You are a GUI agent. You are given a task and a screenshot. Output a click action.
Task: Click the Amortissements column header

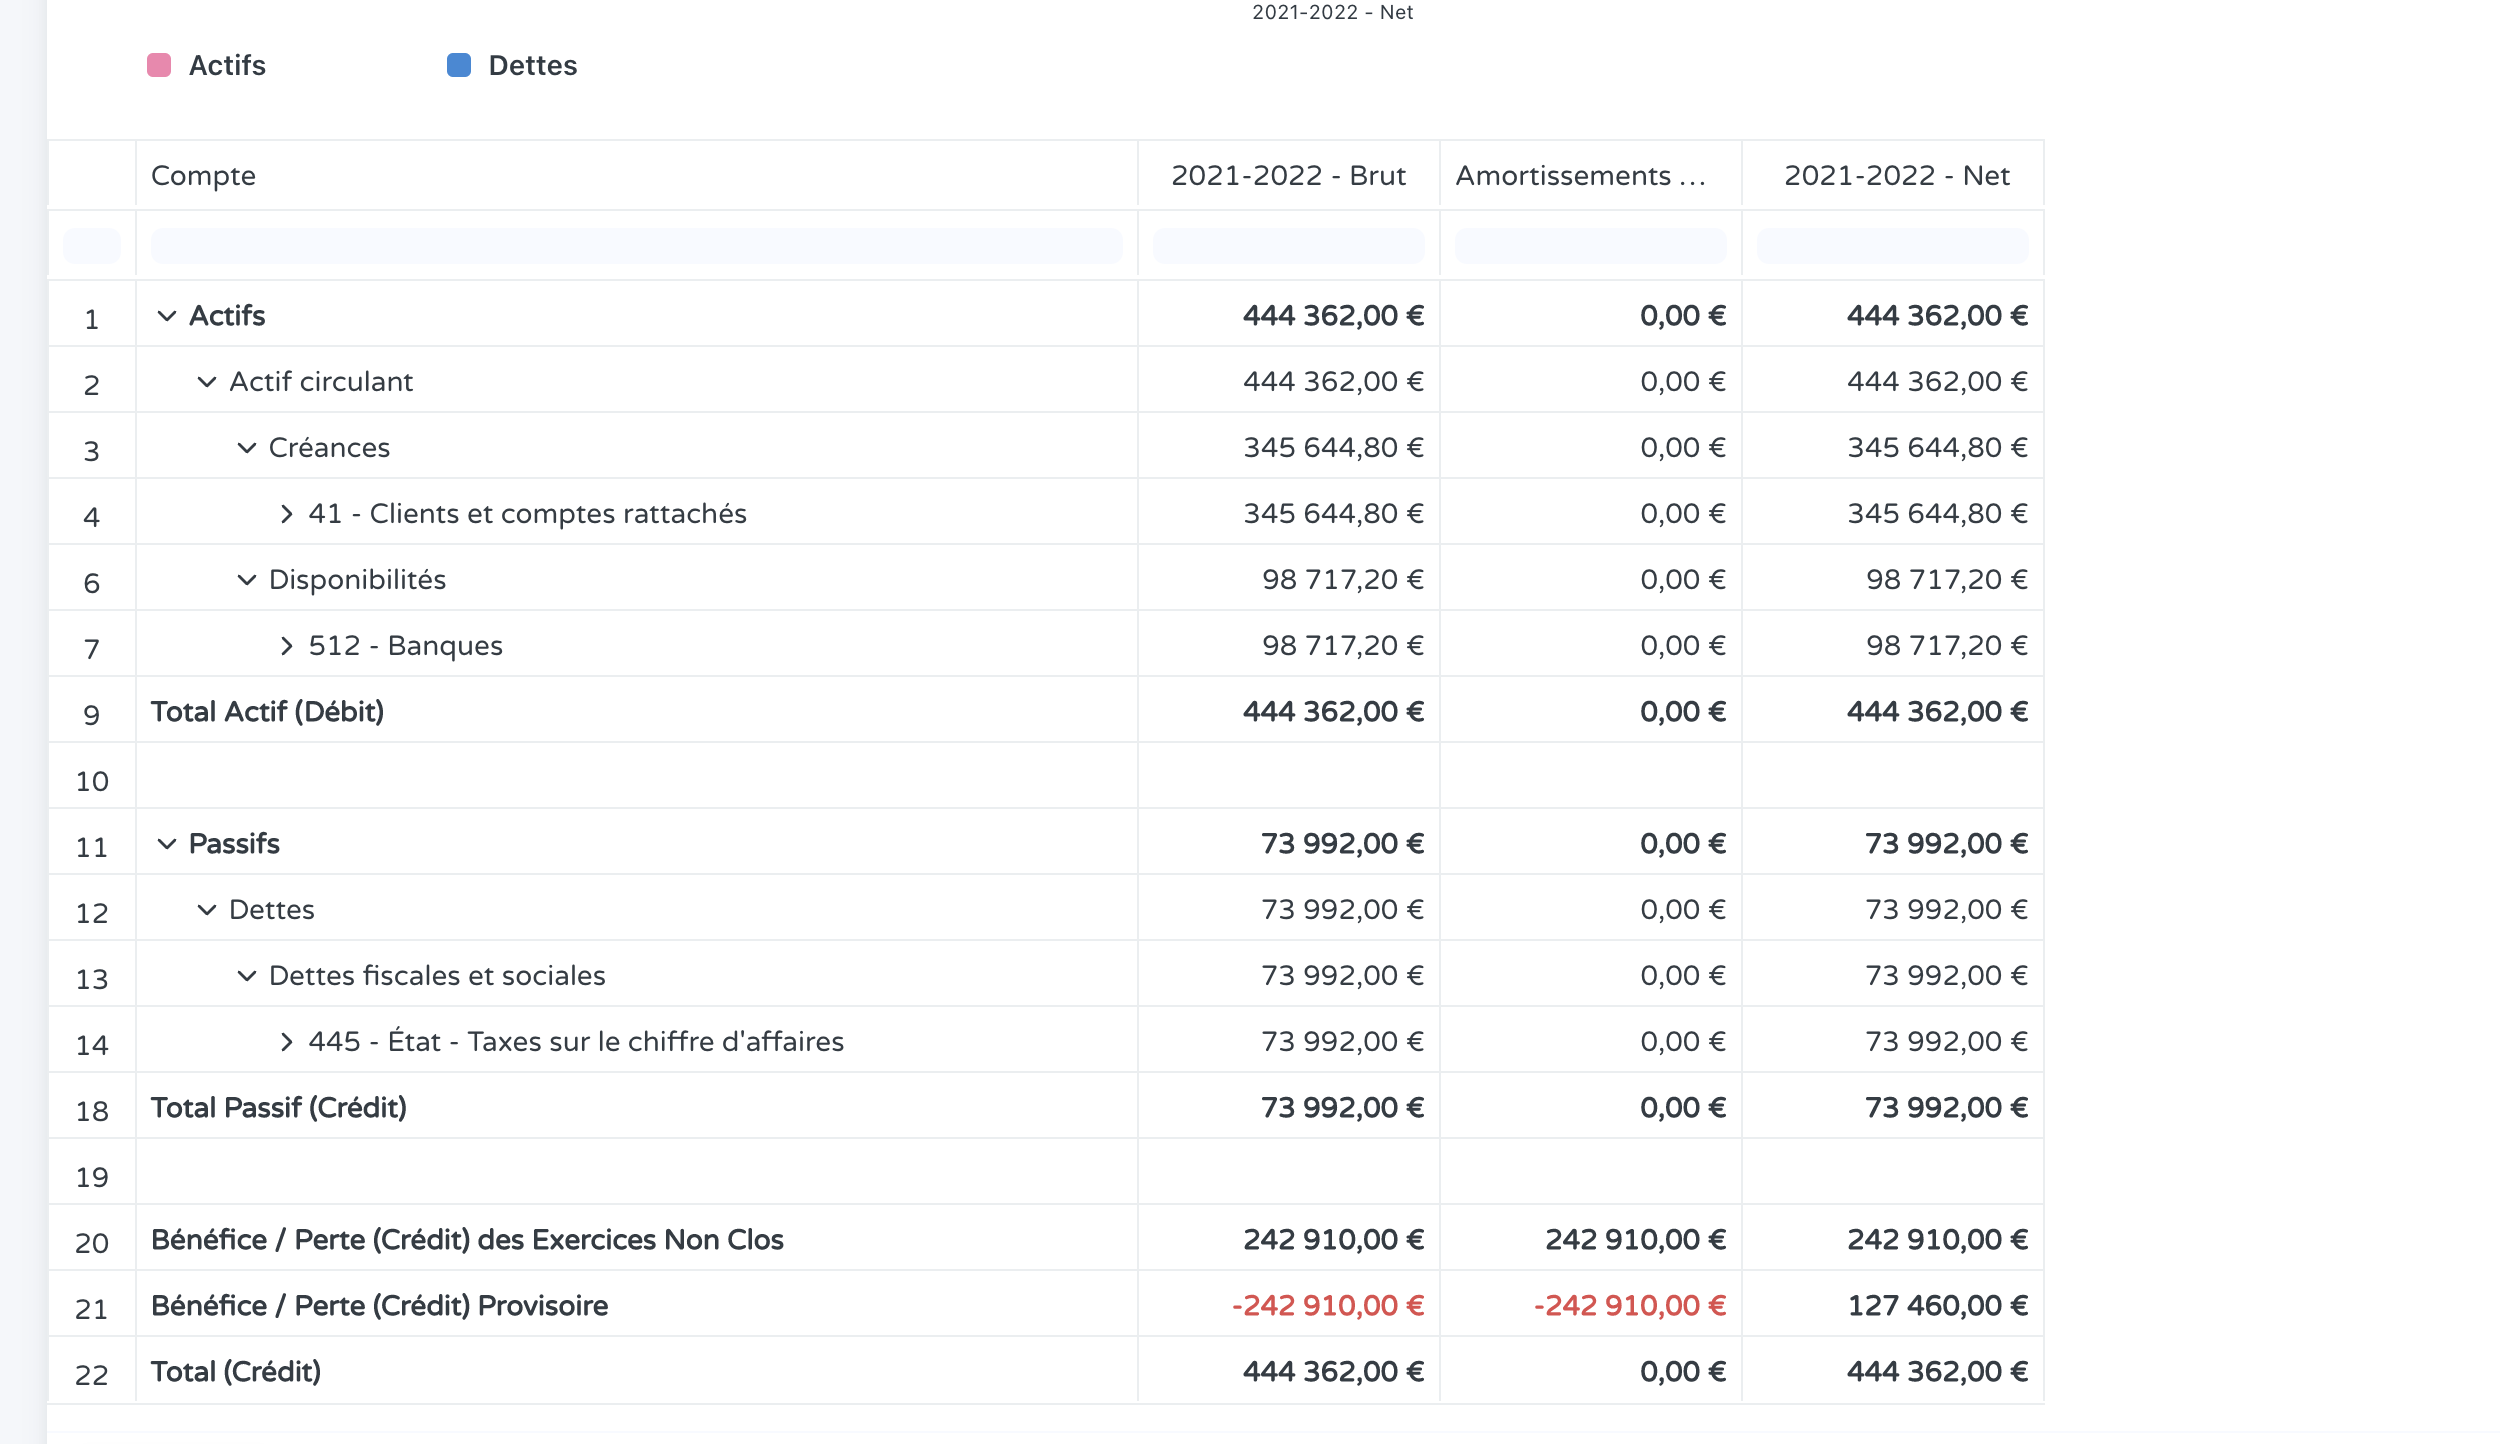(1580, 176)
